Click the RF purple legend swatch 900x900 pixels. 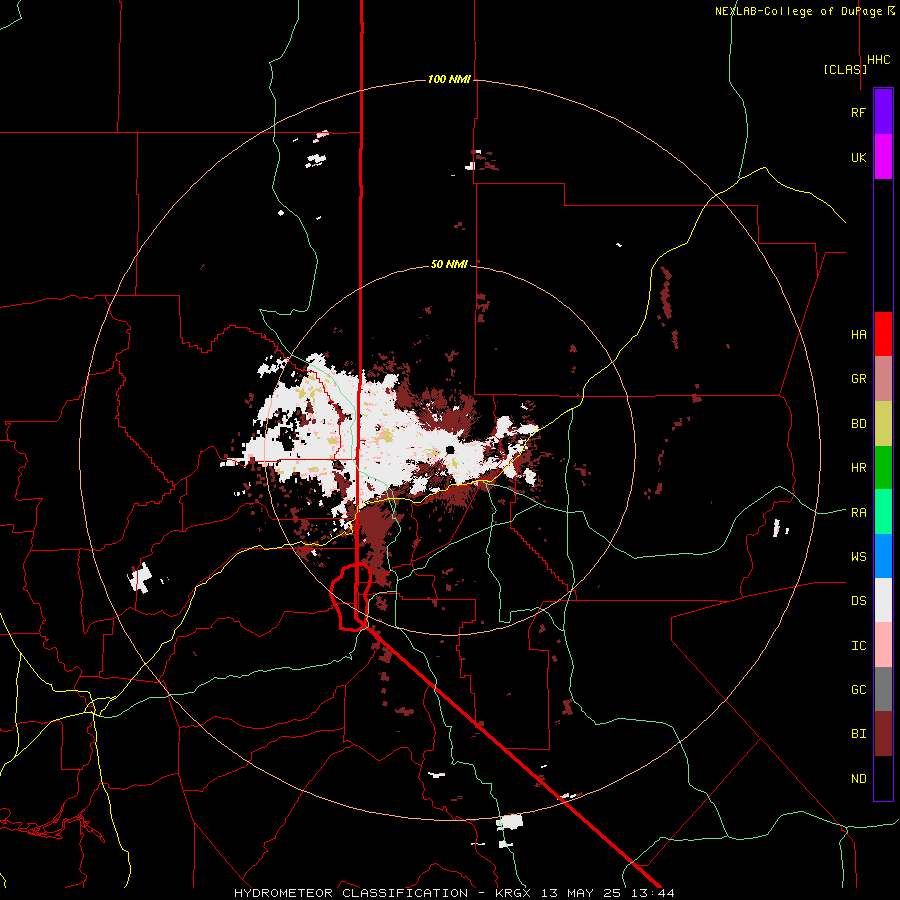click(x=883, y=112)
